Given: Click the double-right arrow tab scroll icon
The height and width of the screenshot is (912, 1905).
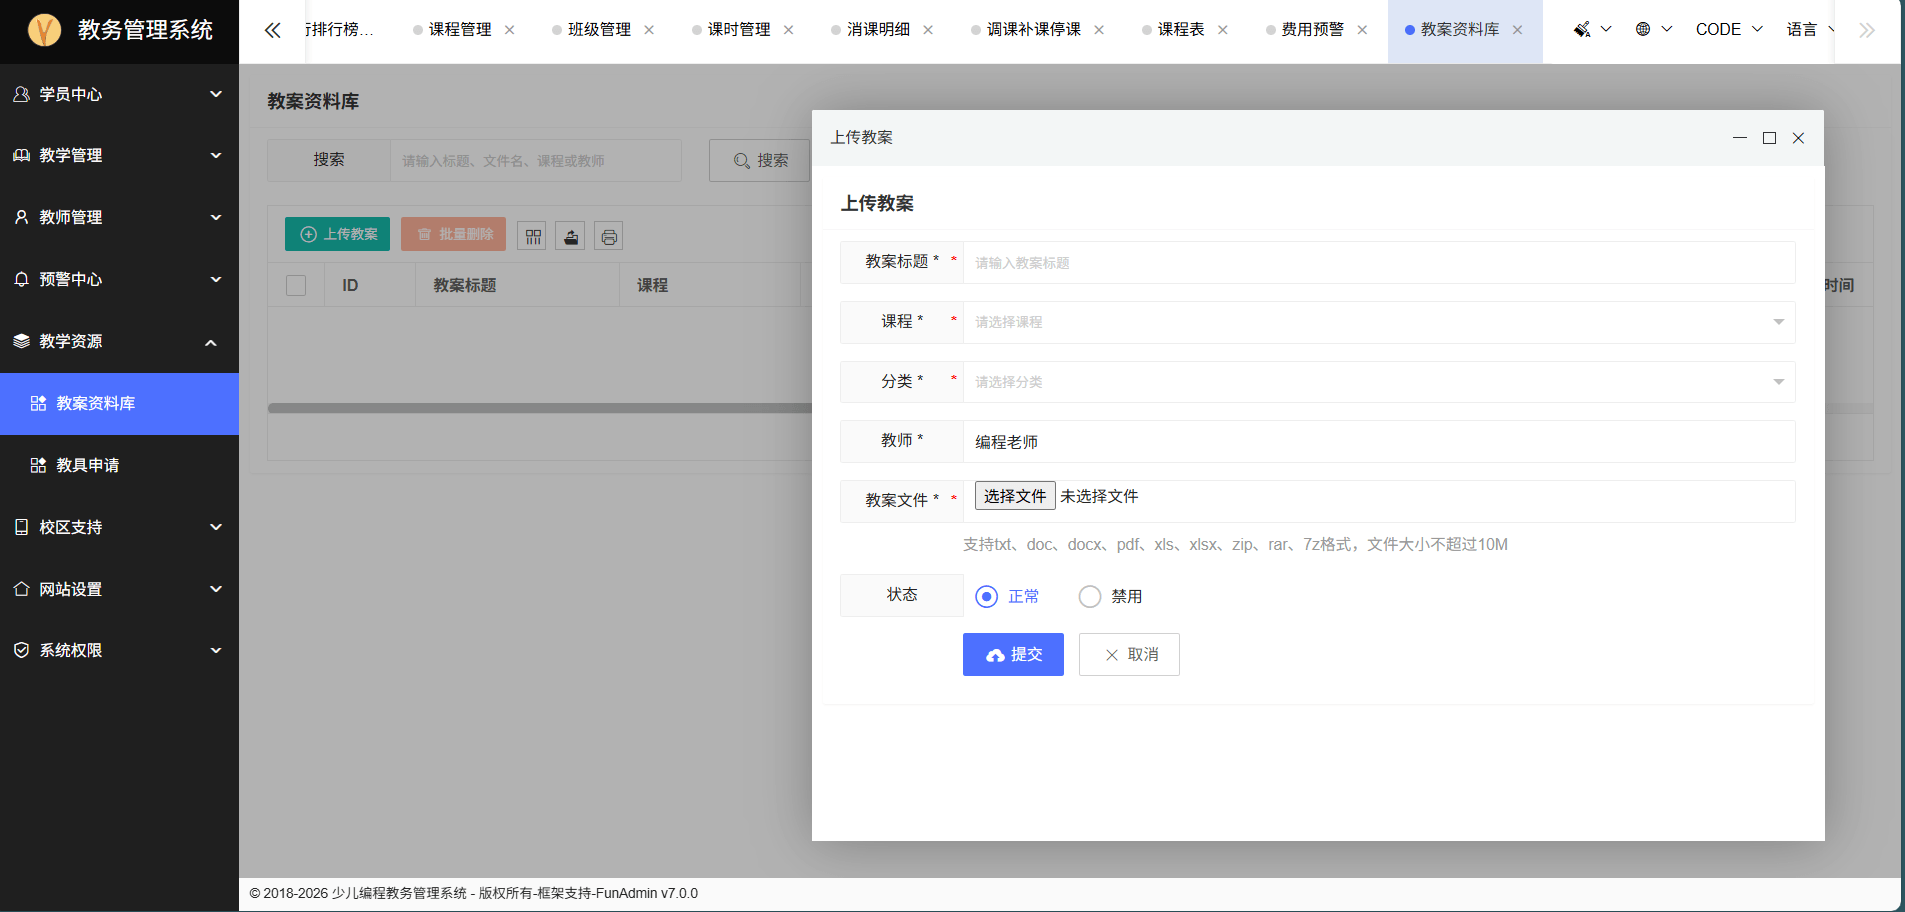Looking at the screenshot, I should click(1867, 30).
